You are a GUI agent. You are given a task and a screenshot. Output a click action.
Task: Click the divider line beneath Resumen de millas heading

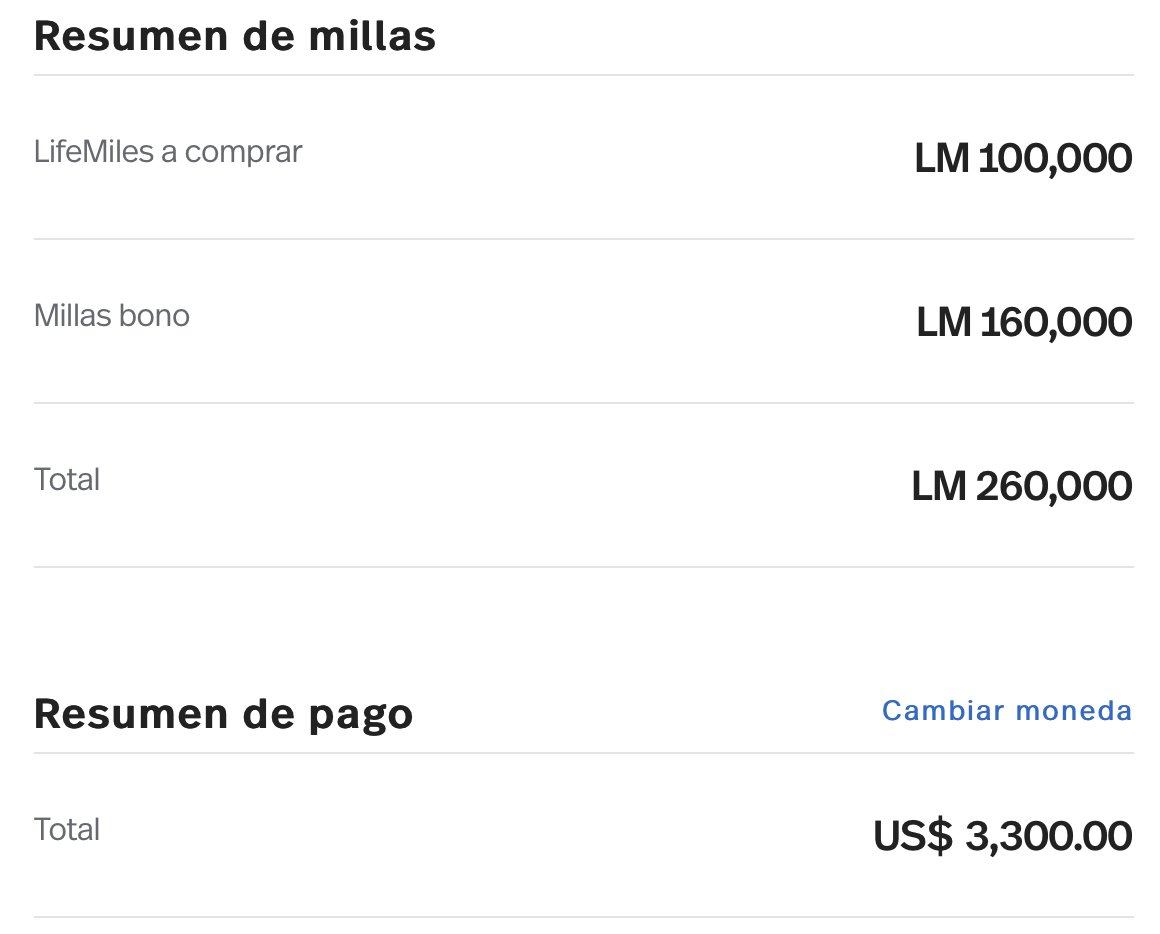tap(584, 75)
